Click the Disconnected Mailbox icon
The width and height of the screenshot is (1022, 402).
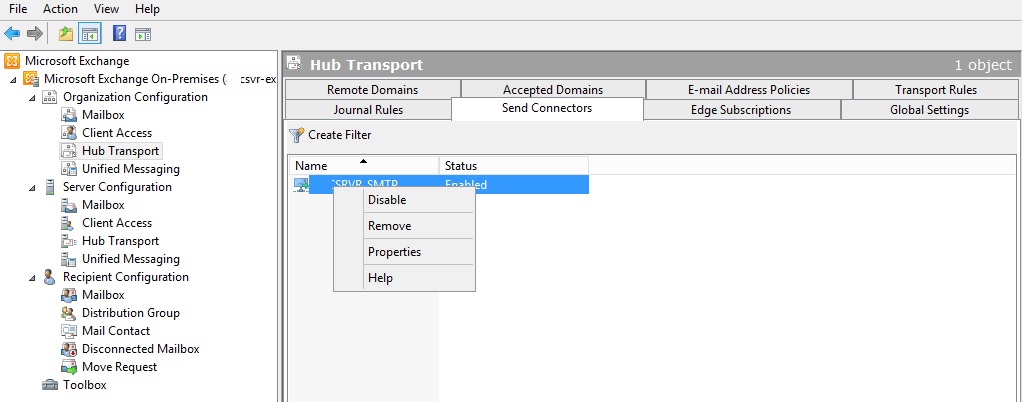coord(69,349)
